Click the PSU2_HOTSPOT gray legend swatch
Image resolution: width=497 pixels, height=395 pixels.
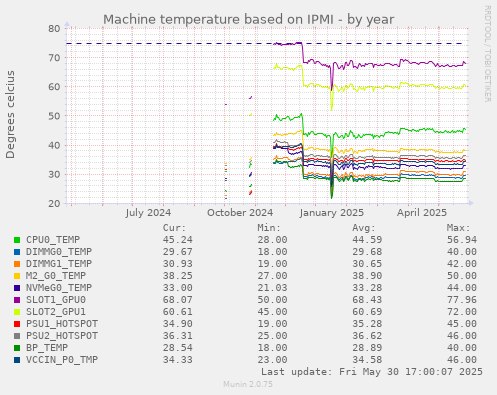click(x=17, y=336)
